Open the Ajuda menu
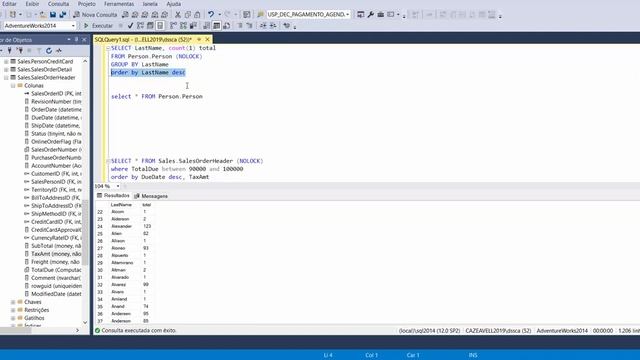The height and width of the screenshot is (360, 640). [173, 4]
